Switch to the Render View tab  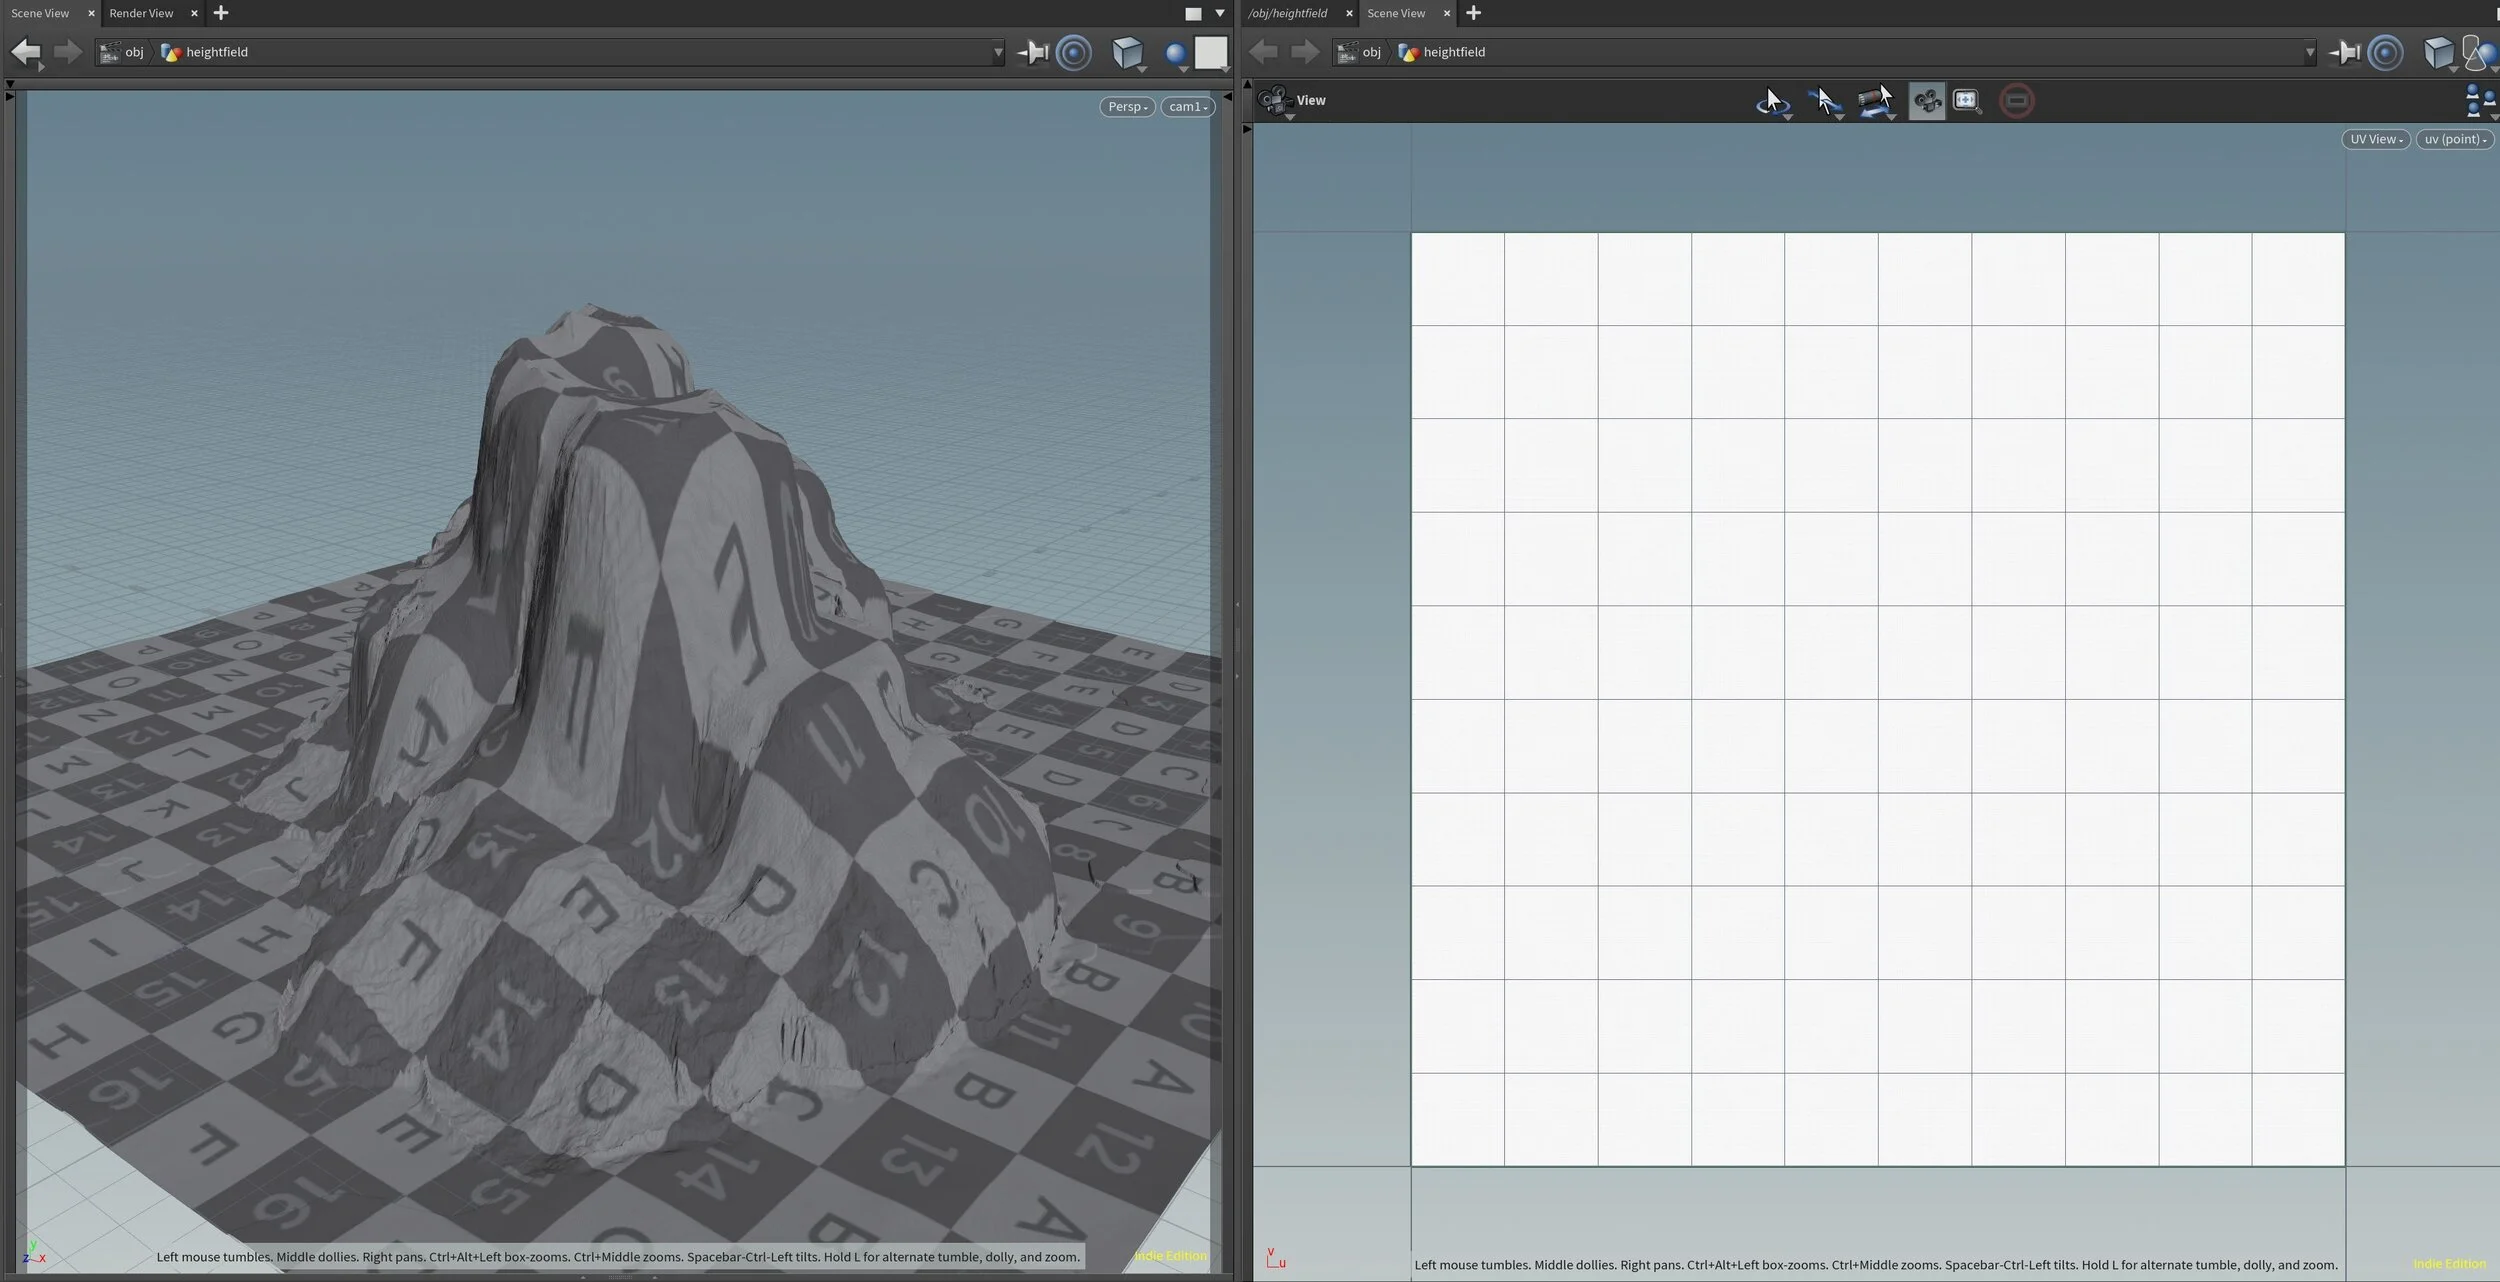tap(141, 13)
